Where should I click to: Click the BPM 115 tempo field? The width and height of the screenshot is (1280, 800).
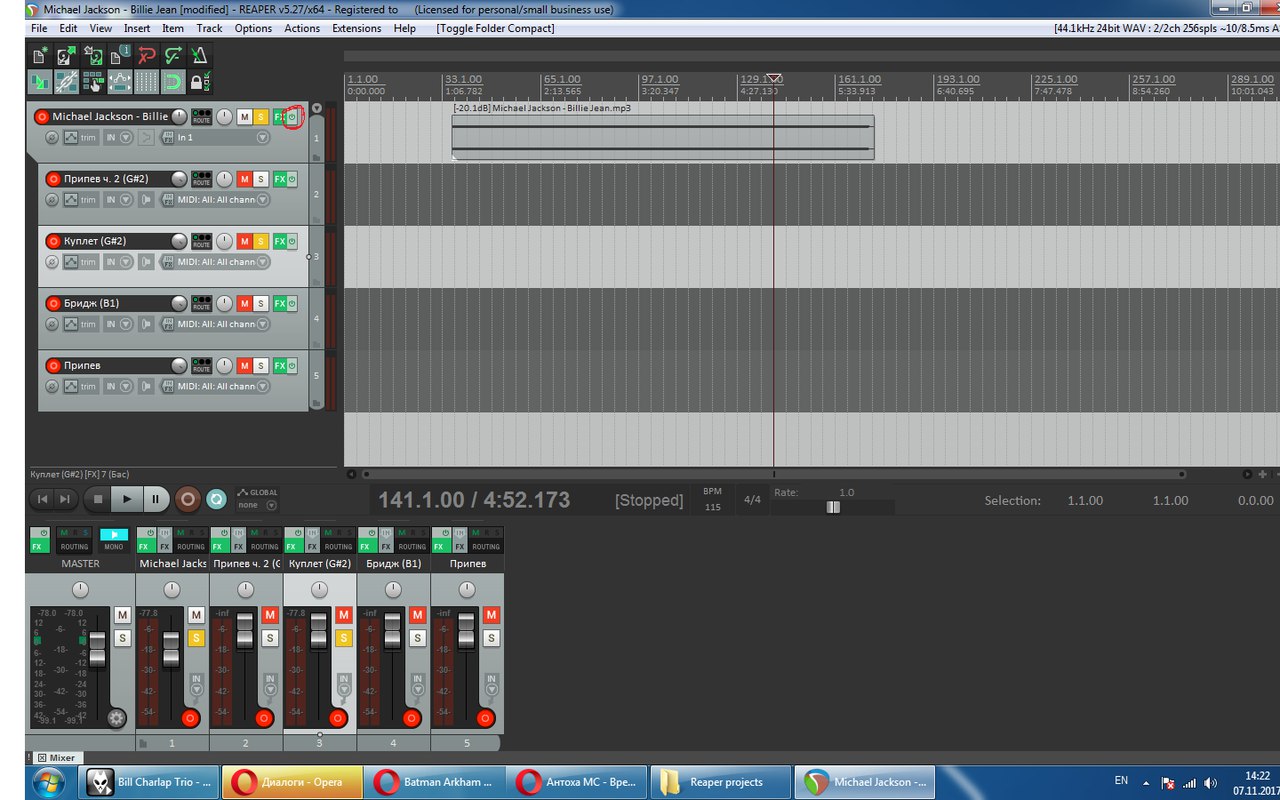click(x=712, y=500)
